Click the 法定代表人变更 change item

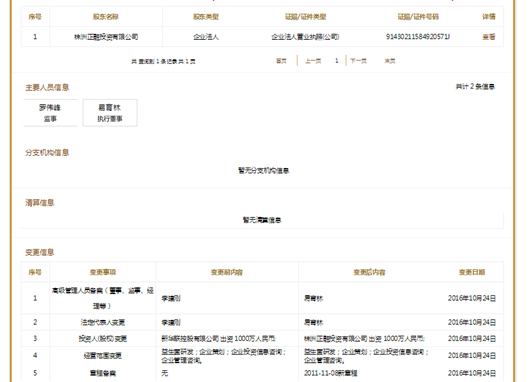coord(103,322)
